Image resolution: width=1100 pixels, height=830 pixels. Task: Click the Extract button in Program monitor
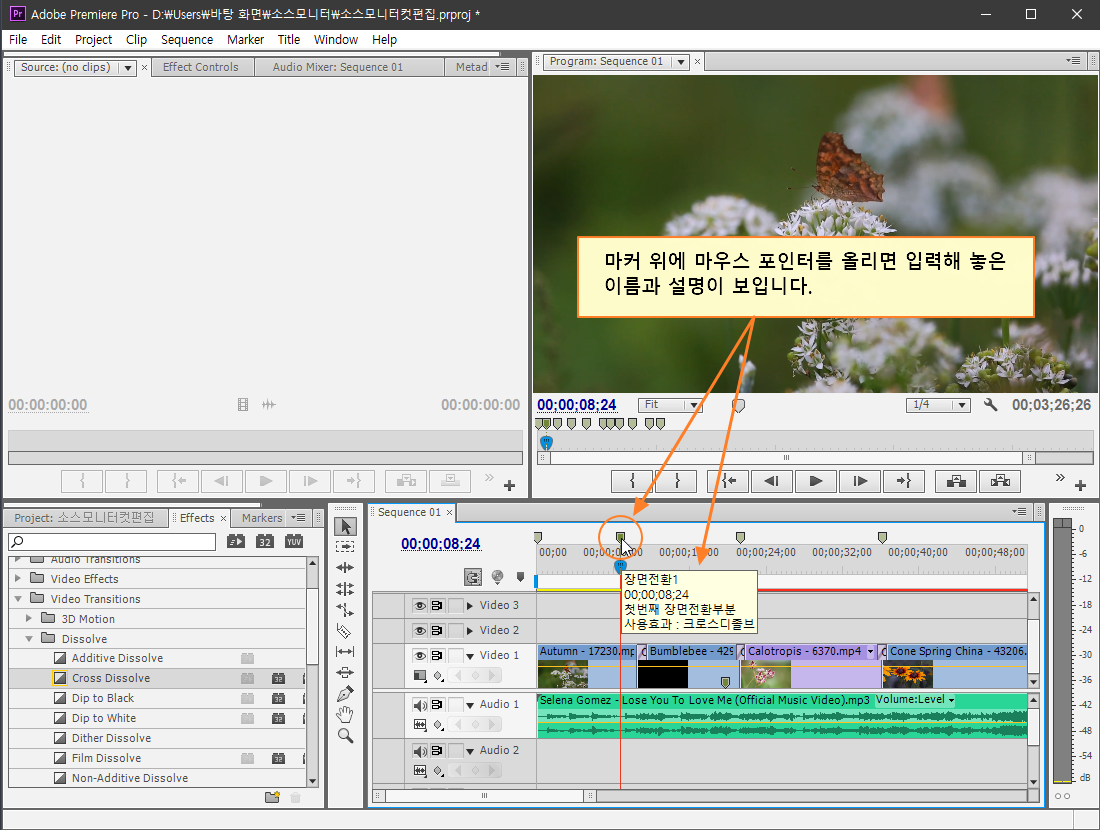coord(1000,481)
